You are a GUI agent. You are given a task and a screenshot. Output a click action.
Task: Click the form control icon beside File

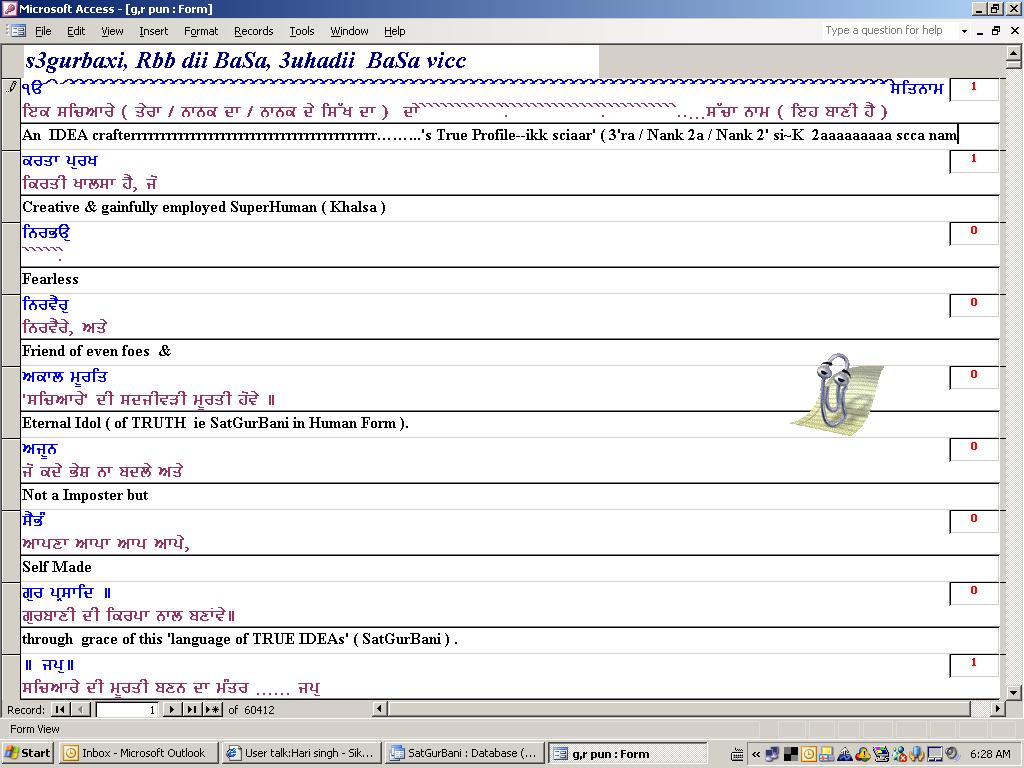(x=17, y=31)
